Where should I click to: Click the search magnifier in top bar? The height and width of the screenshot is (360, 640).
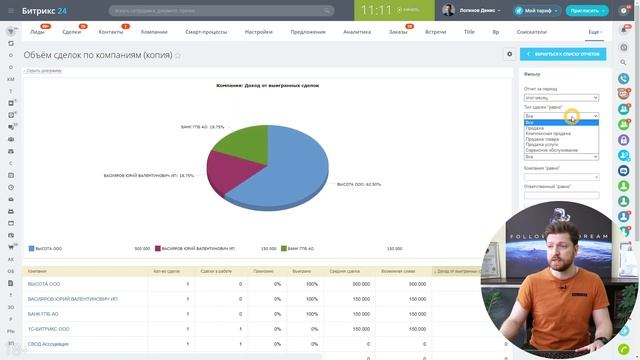(327, 11)
